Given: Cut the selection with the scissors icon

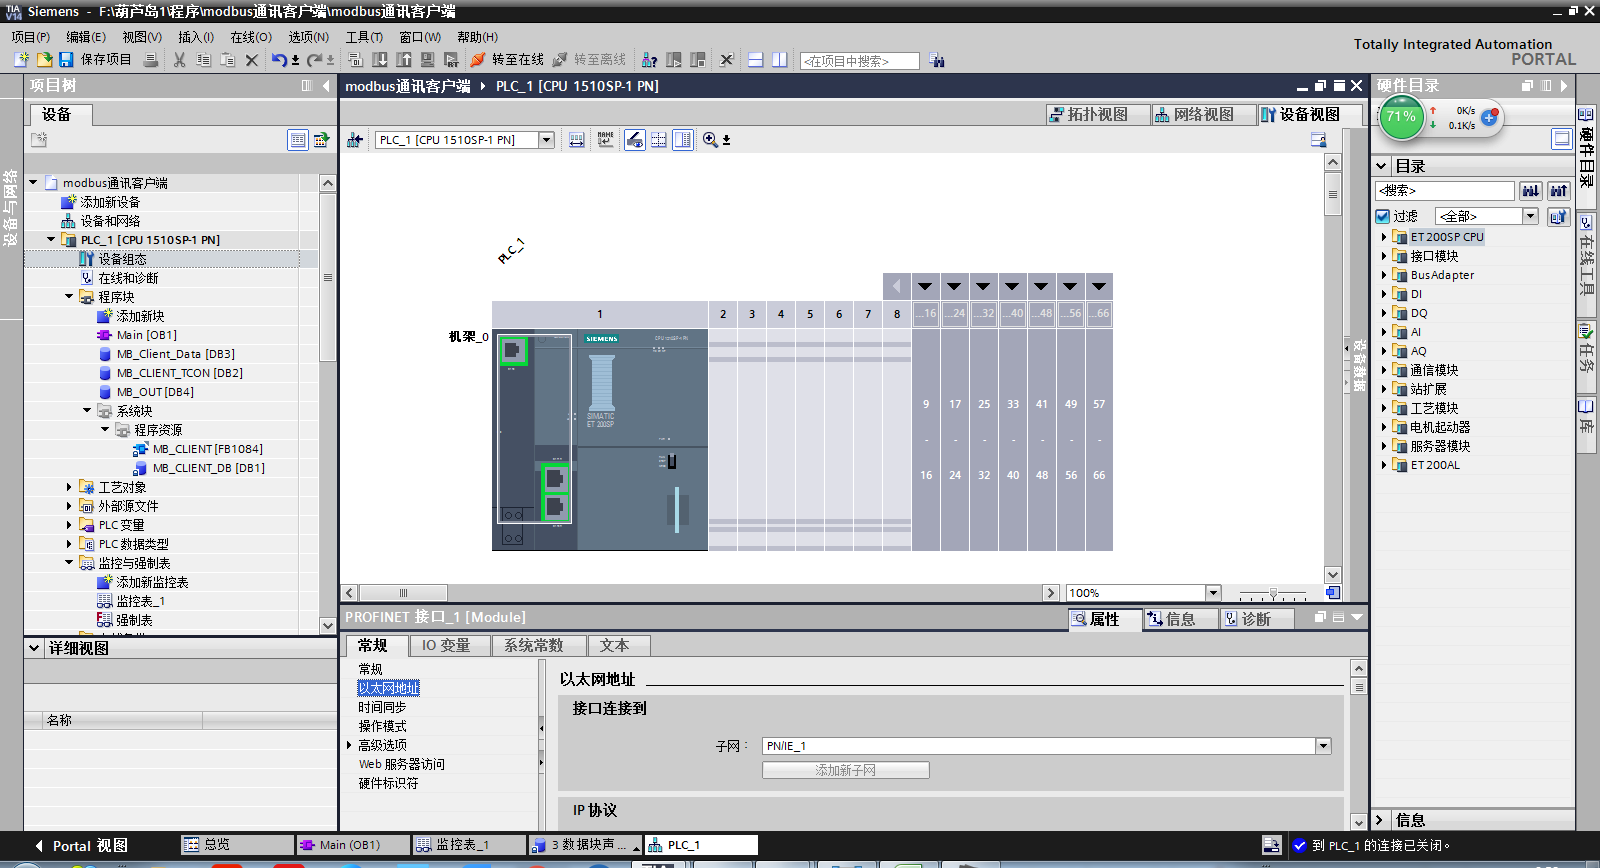Looking at the screenshot, I should [x=180, y=60].
